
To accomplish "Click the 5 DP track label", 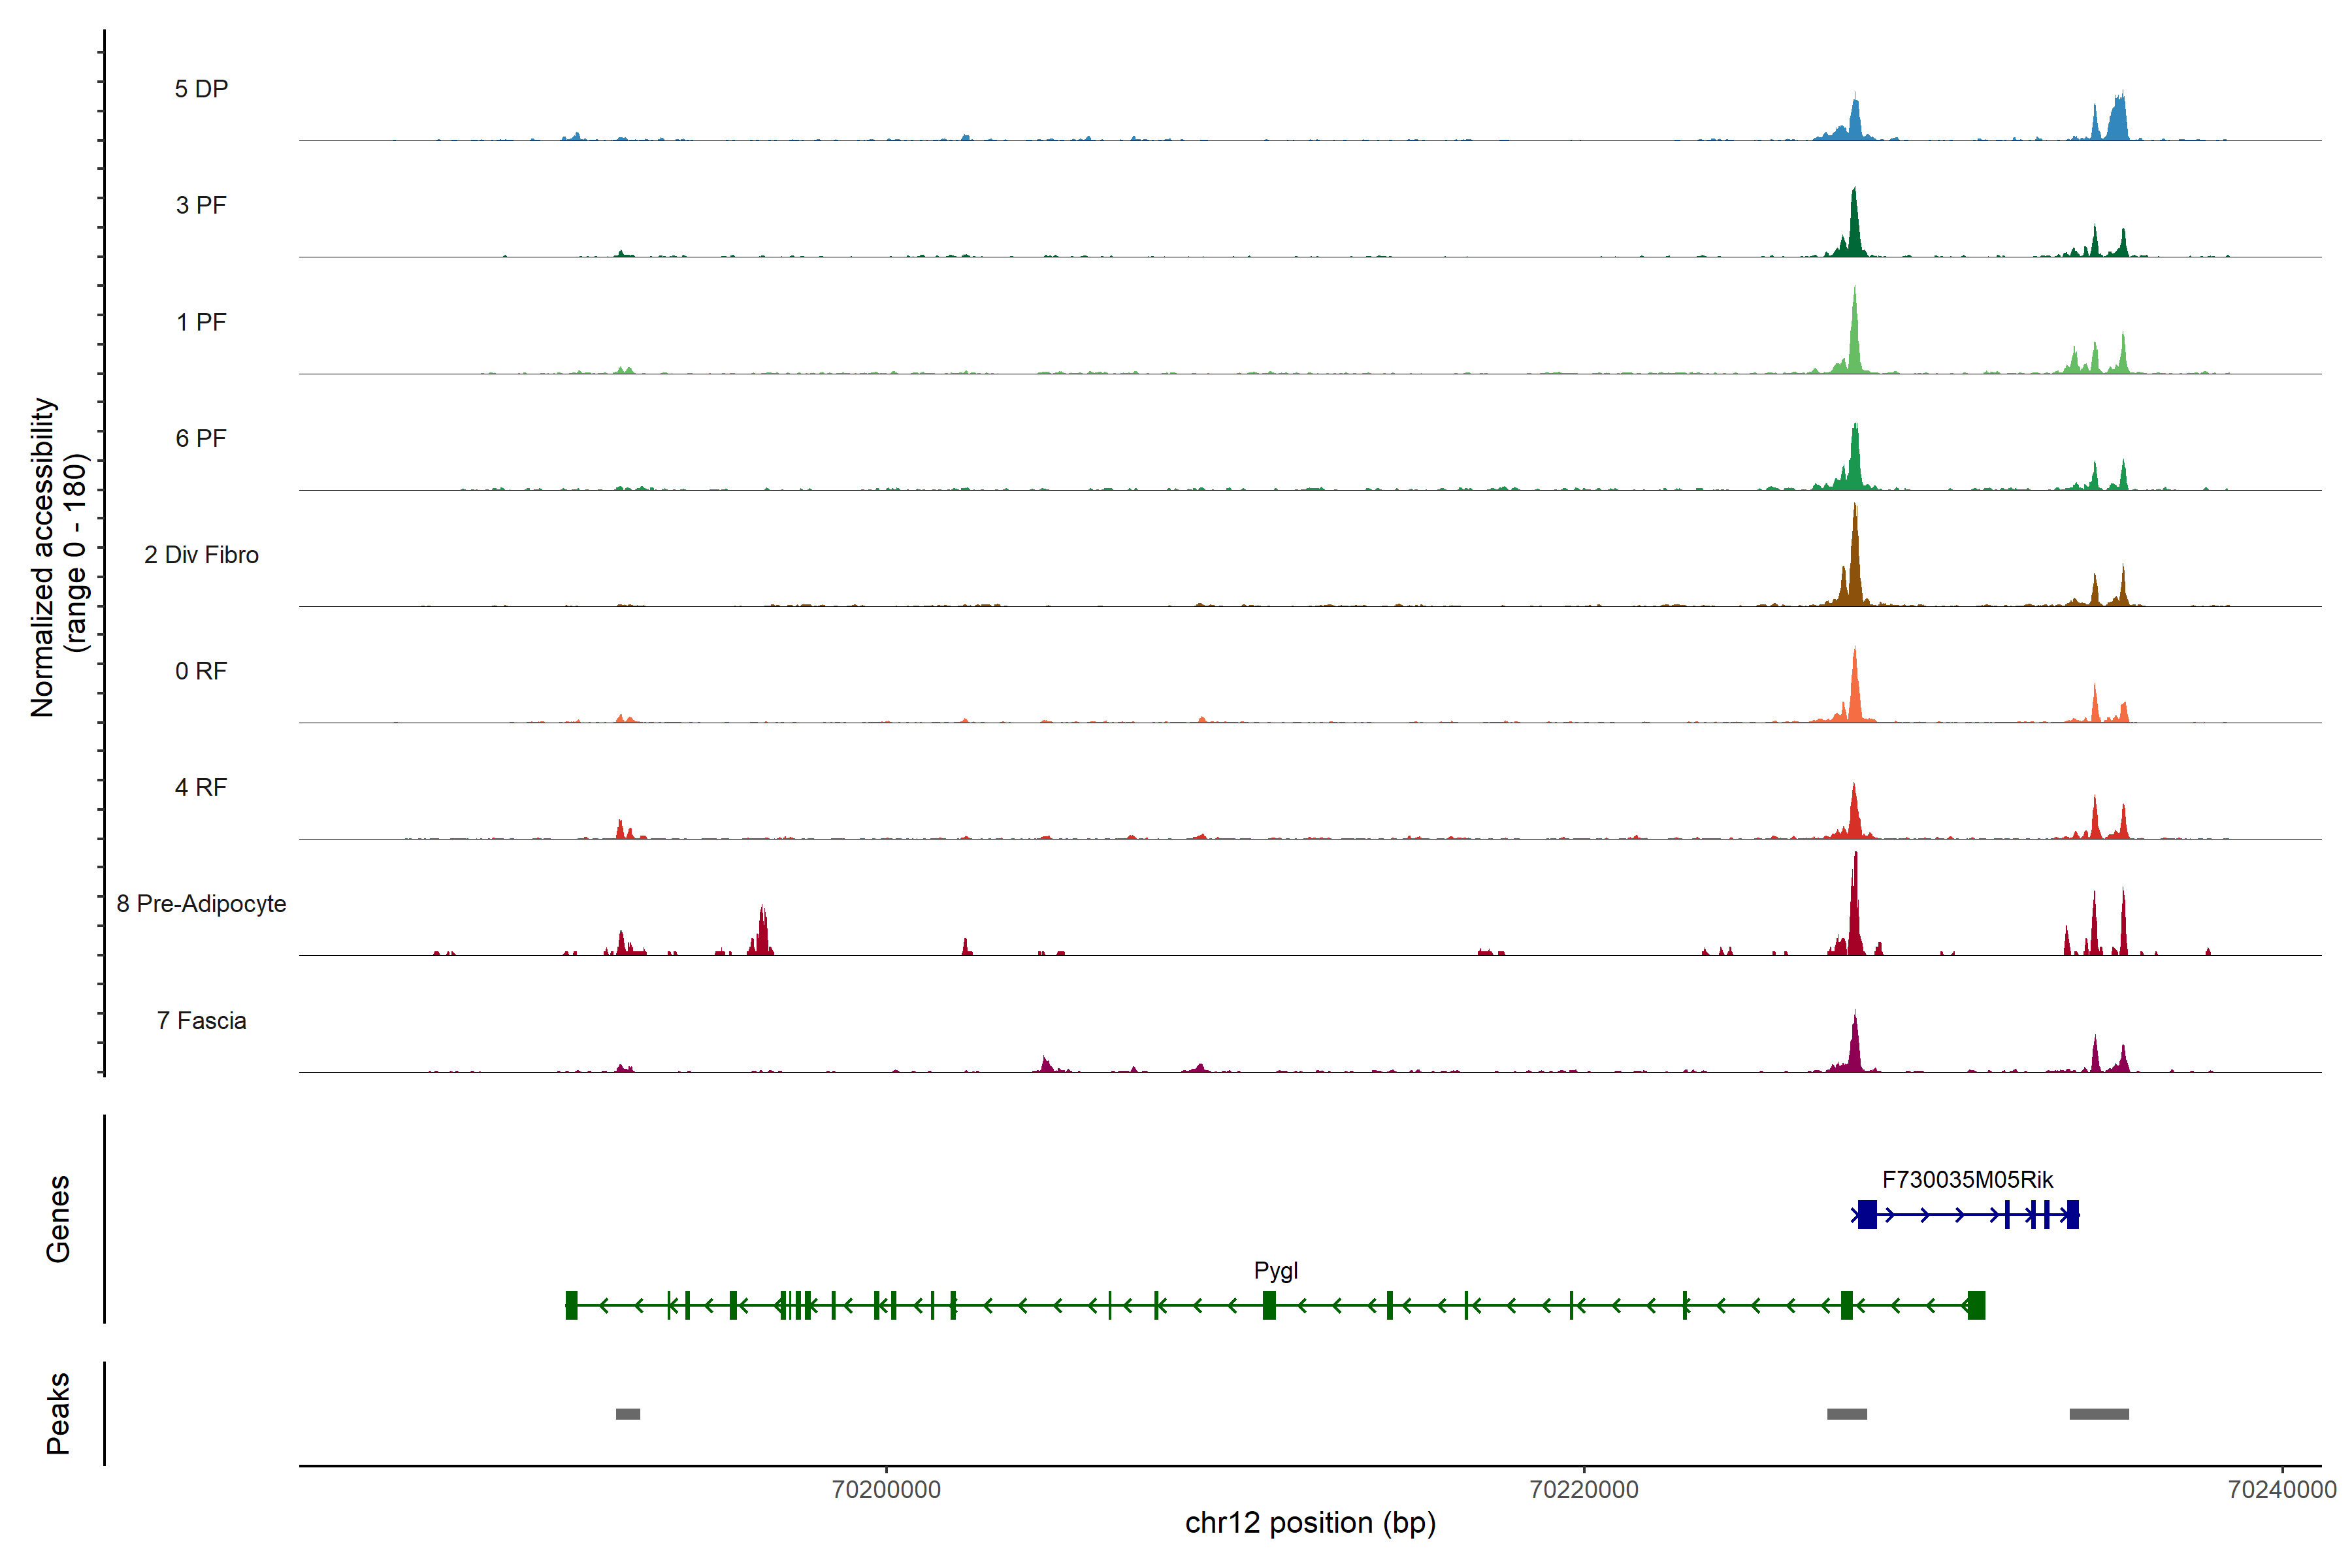I will point(201,89).
